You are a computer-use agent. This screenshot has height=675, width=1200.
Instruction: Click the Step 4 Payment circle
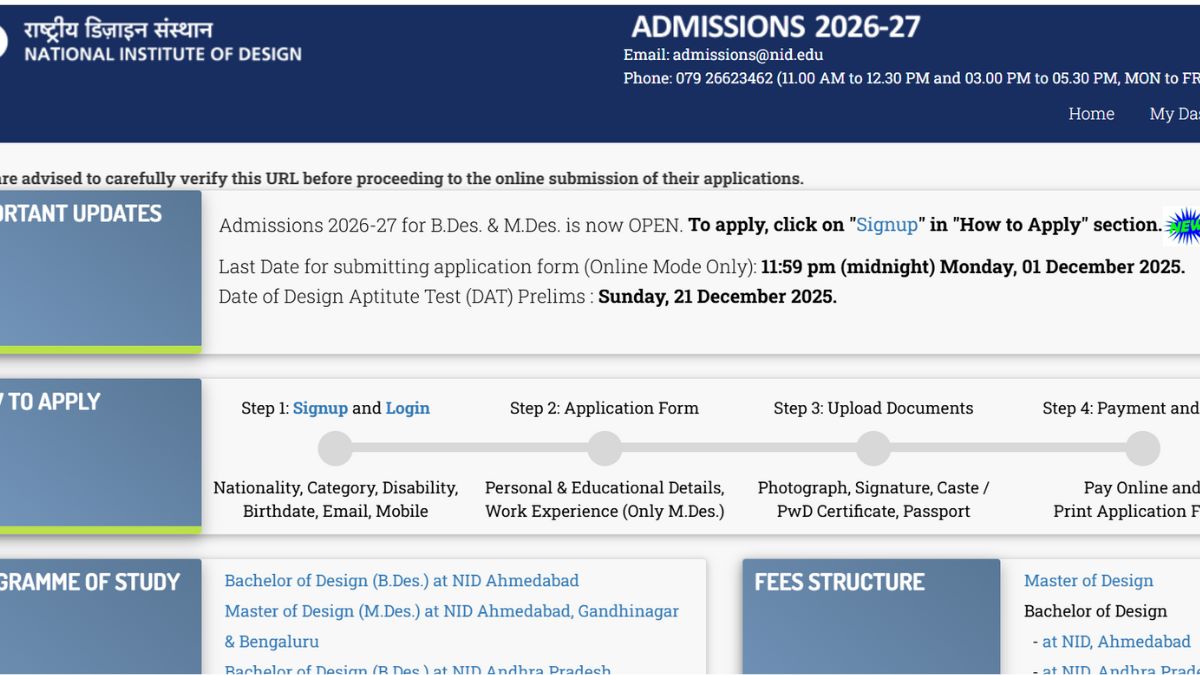(x=1142, y=449)
